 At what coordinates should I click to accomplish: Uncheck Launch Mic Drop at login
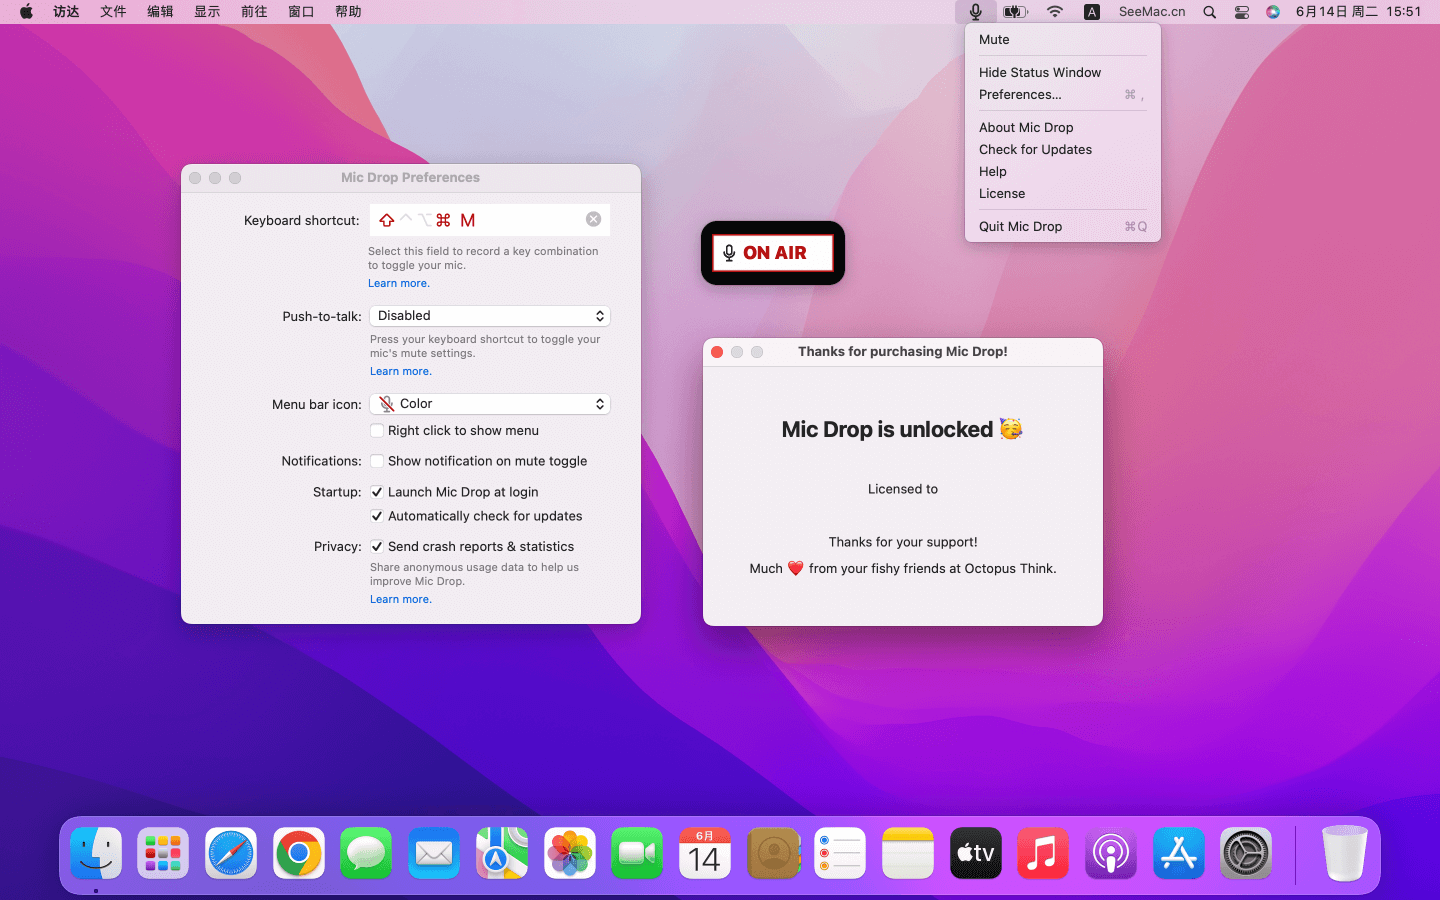pyautogui.click(x=377, y=492)
